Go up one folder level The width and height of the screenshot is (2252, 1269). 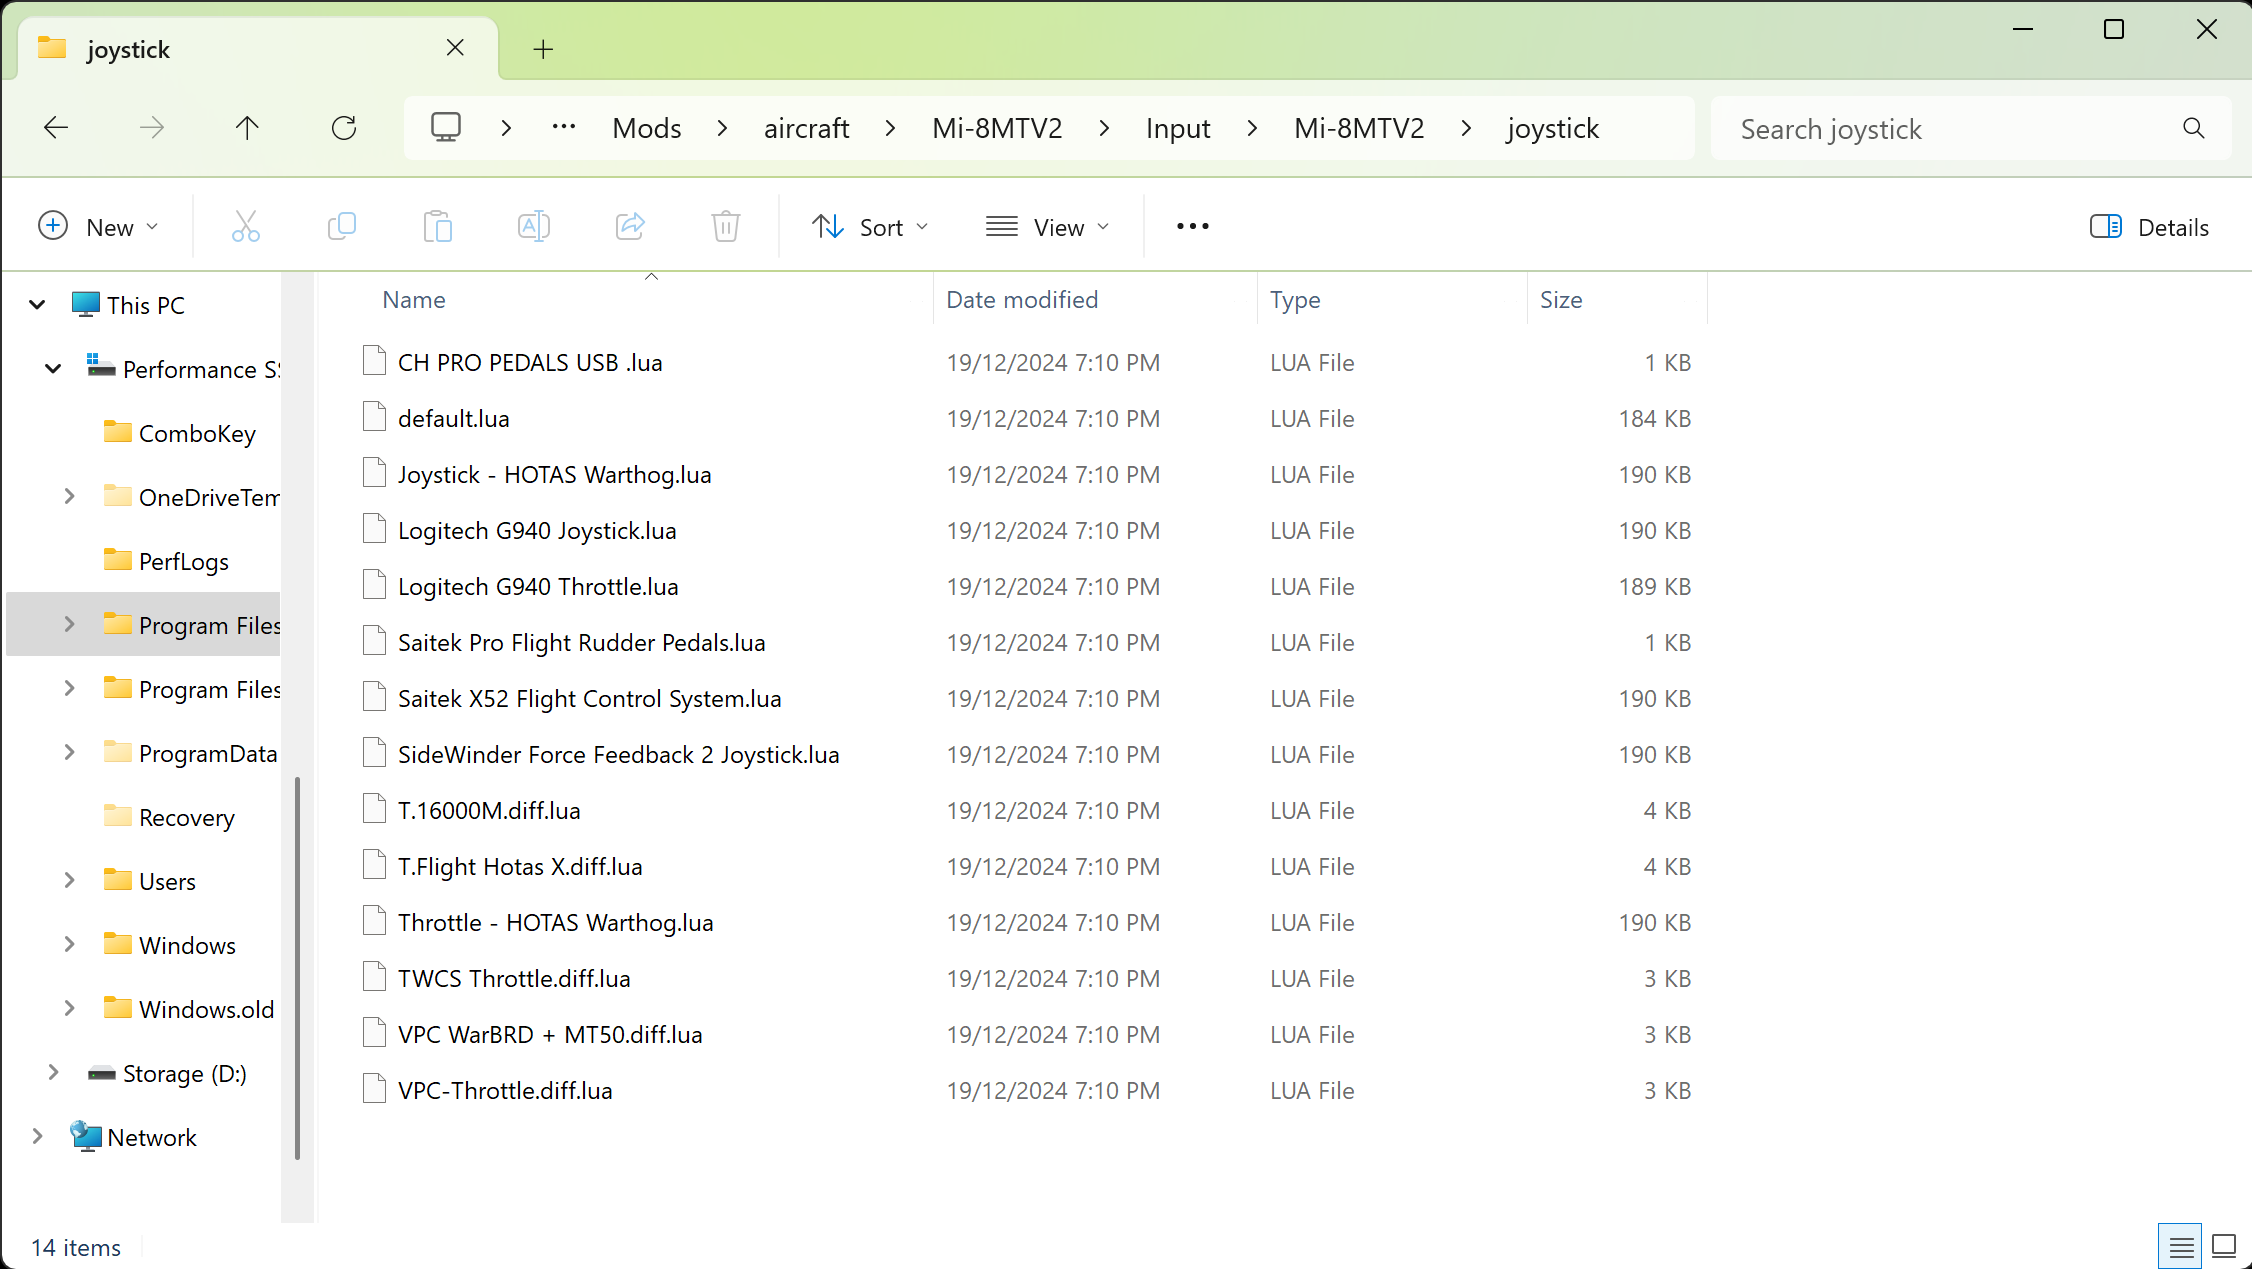pyautogui.click(x=247, y=128)
